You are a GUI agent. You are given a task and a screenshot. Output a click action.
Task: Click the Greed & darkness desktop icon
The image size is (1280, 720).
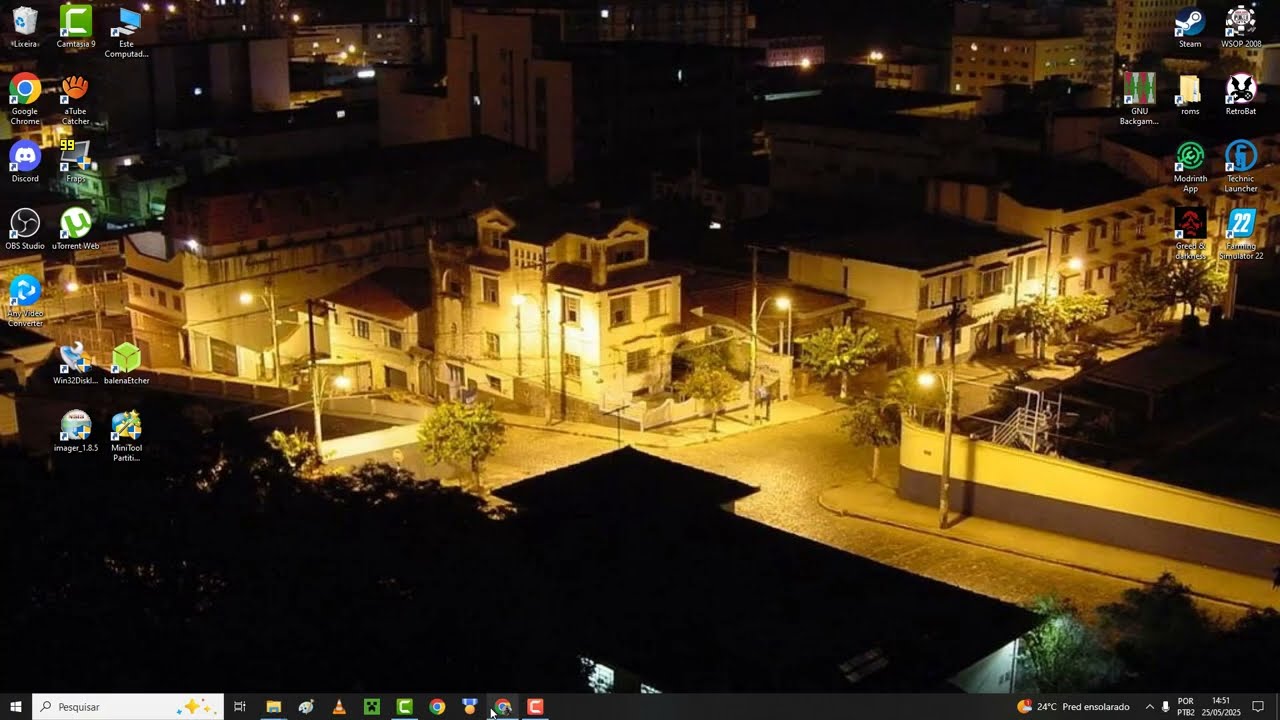[x=1190, y=234]
